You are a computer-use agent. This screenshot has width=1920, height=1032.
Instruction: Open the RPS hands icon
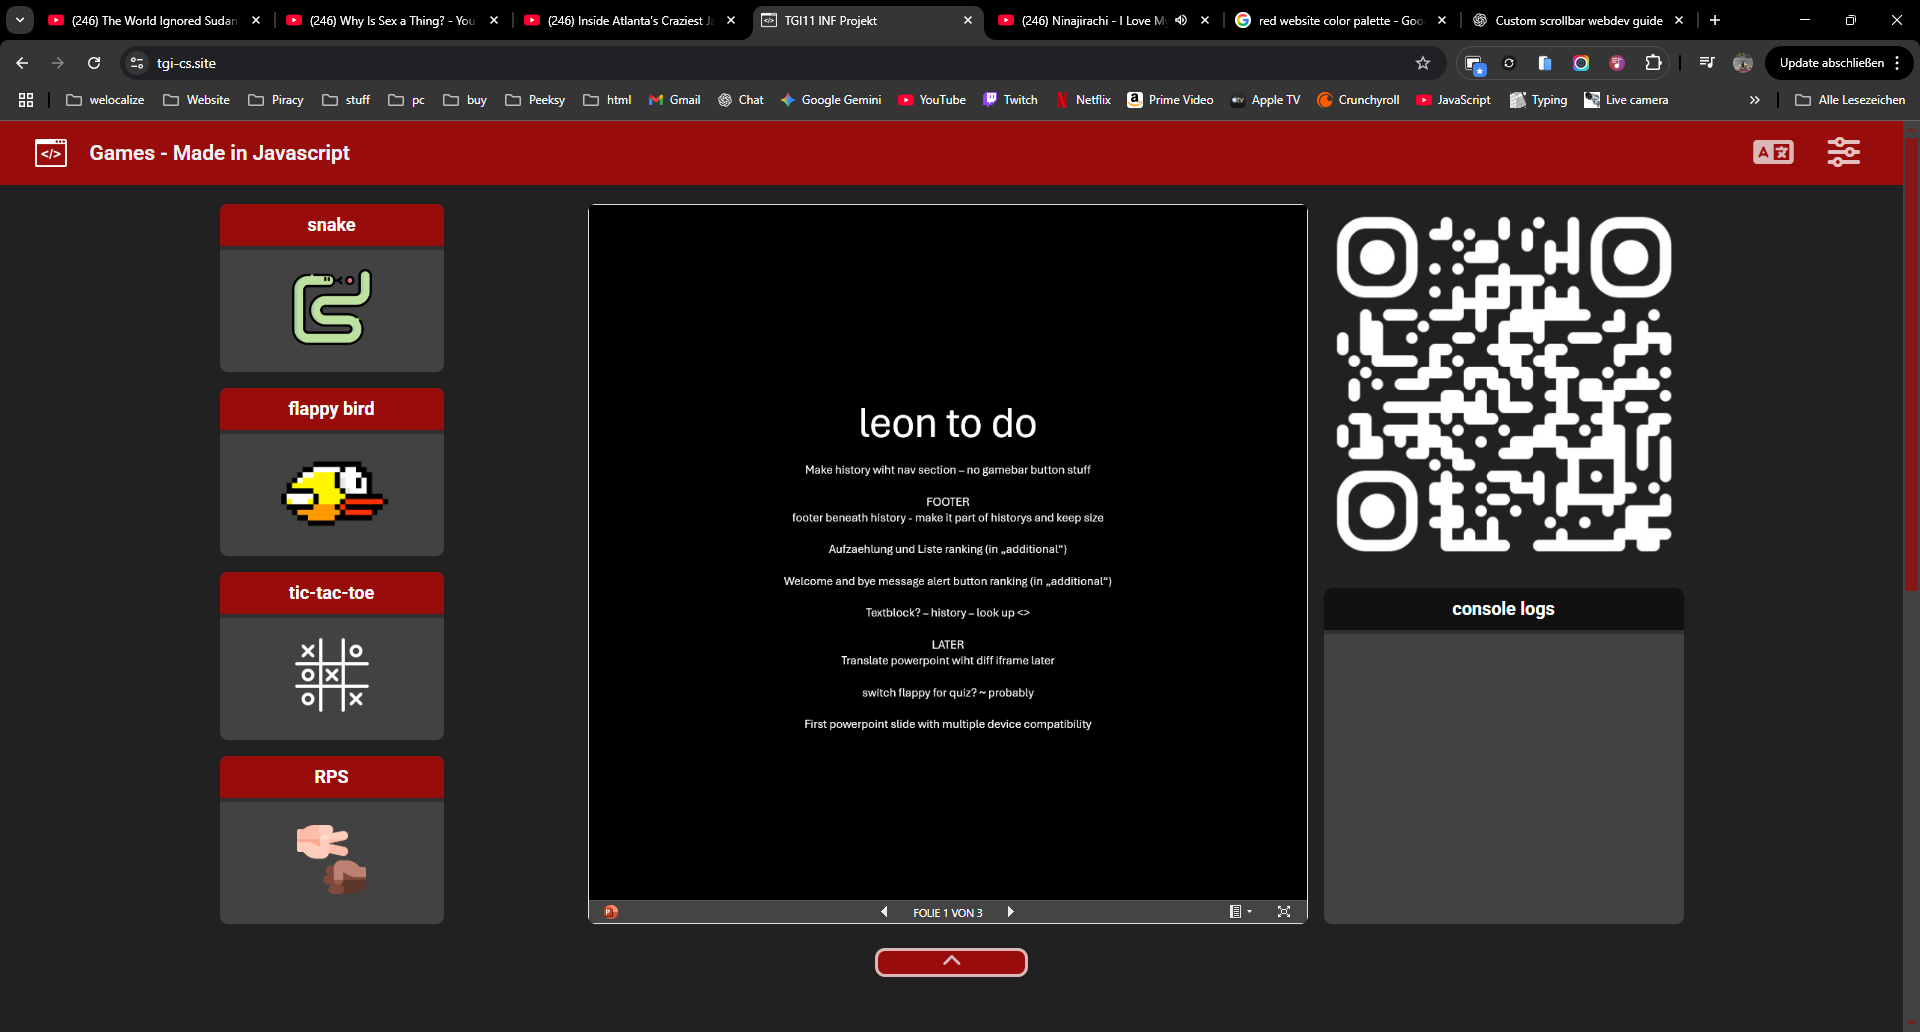[x=331, y=859]
